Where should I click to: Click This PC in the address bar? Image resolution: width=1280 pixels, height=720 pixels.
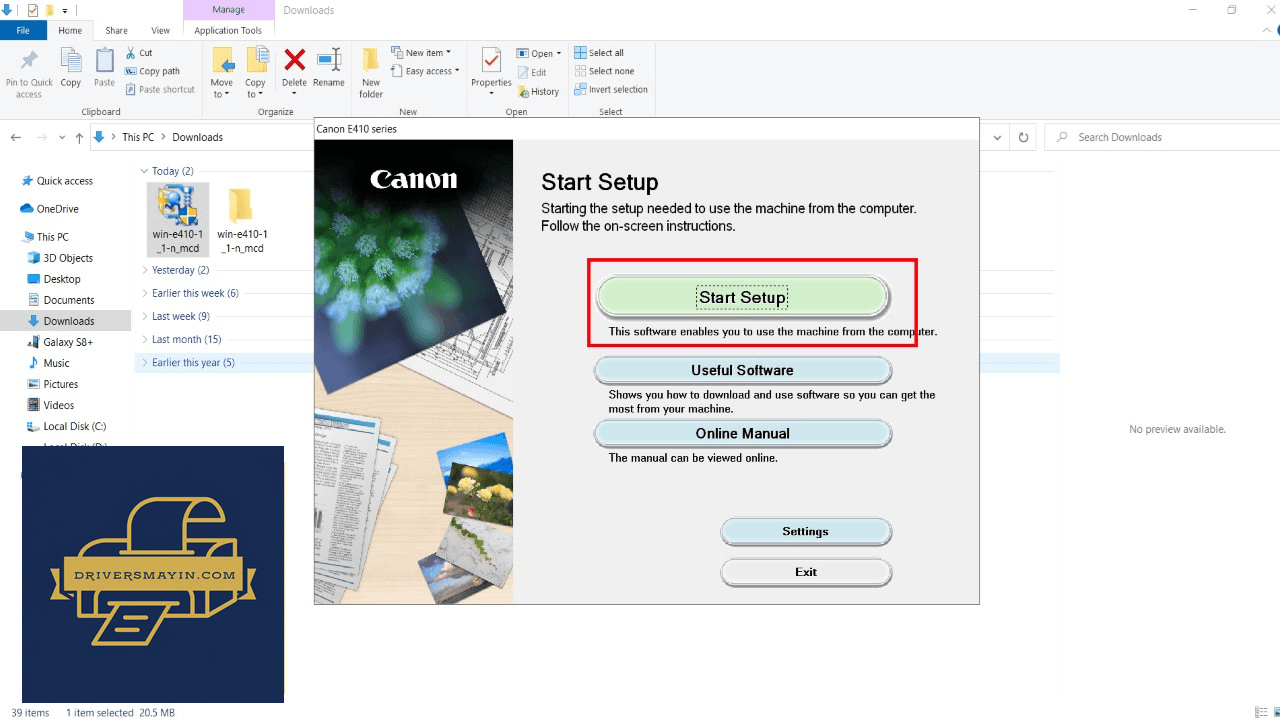[138, 138]
